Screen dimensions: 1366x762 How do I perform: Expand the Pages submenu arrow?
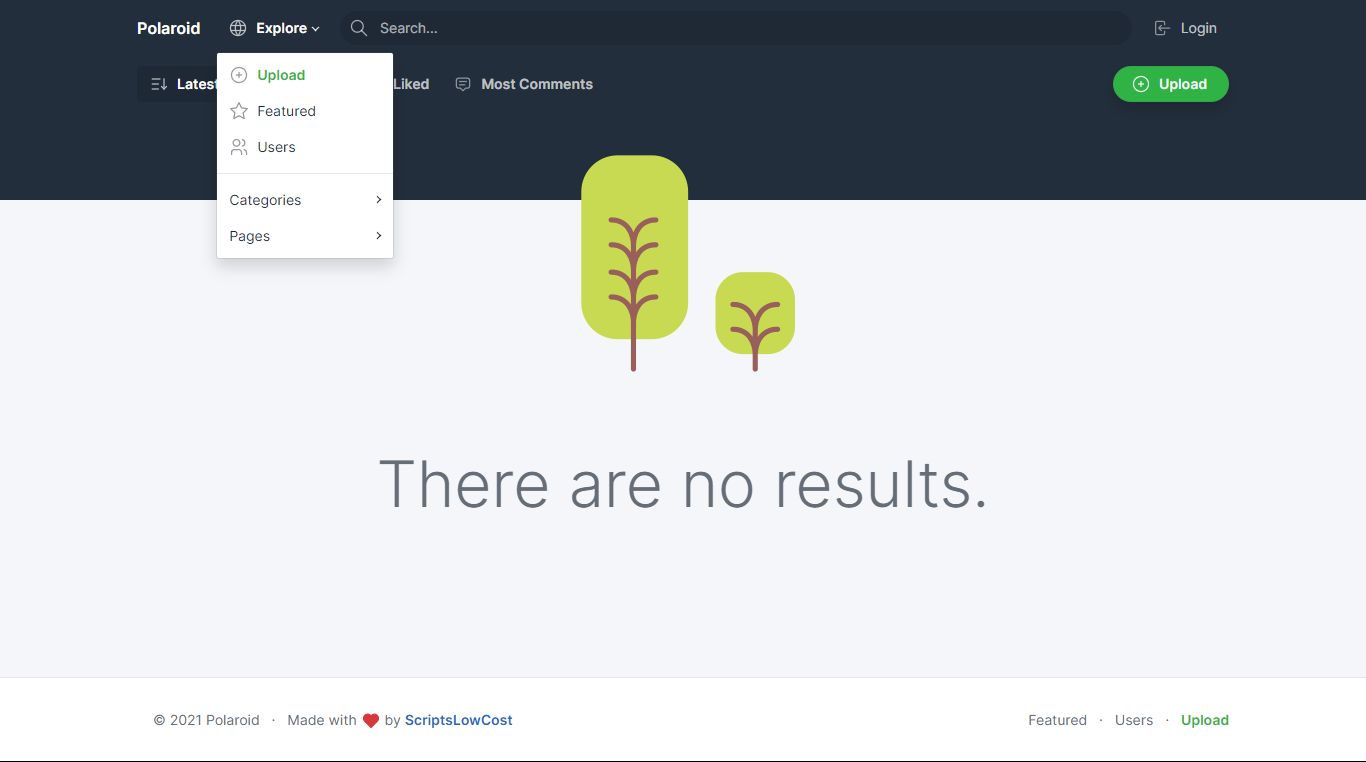379,236
